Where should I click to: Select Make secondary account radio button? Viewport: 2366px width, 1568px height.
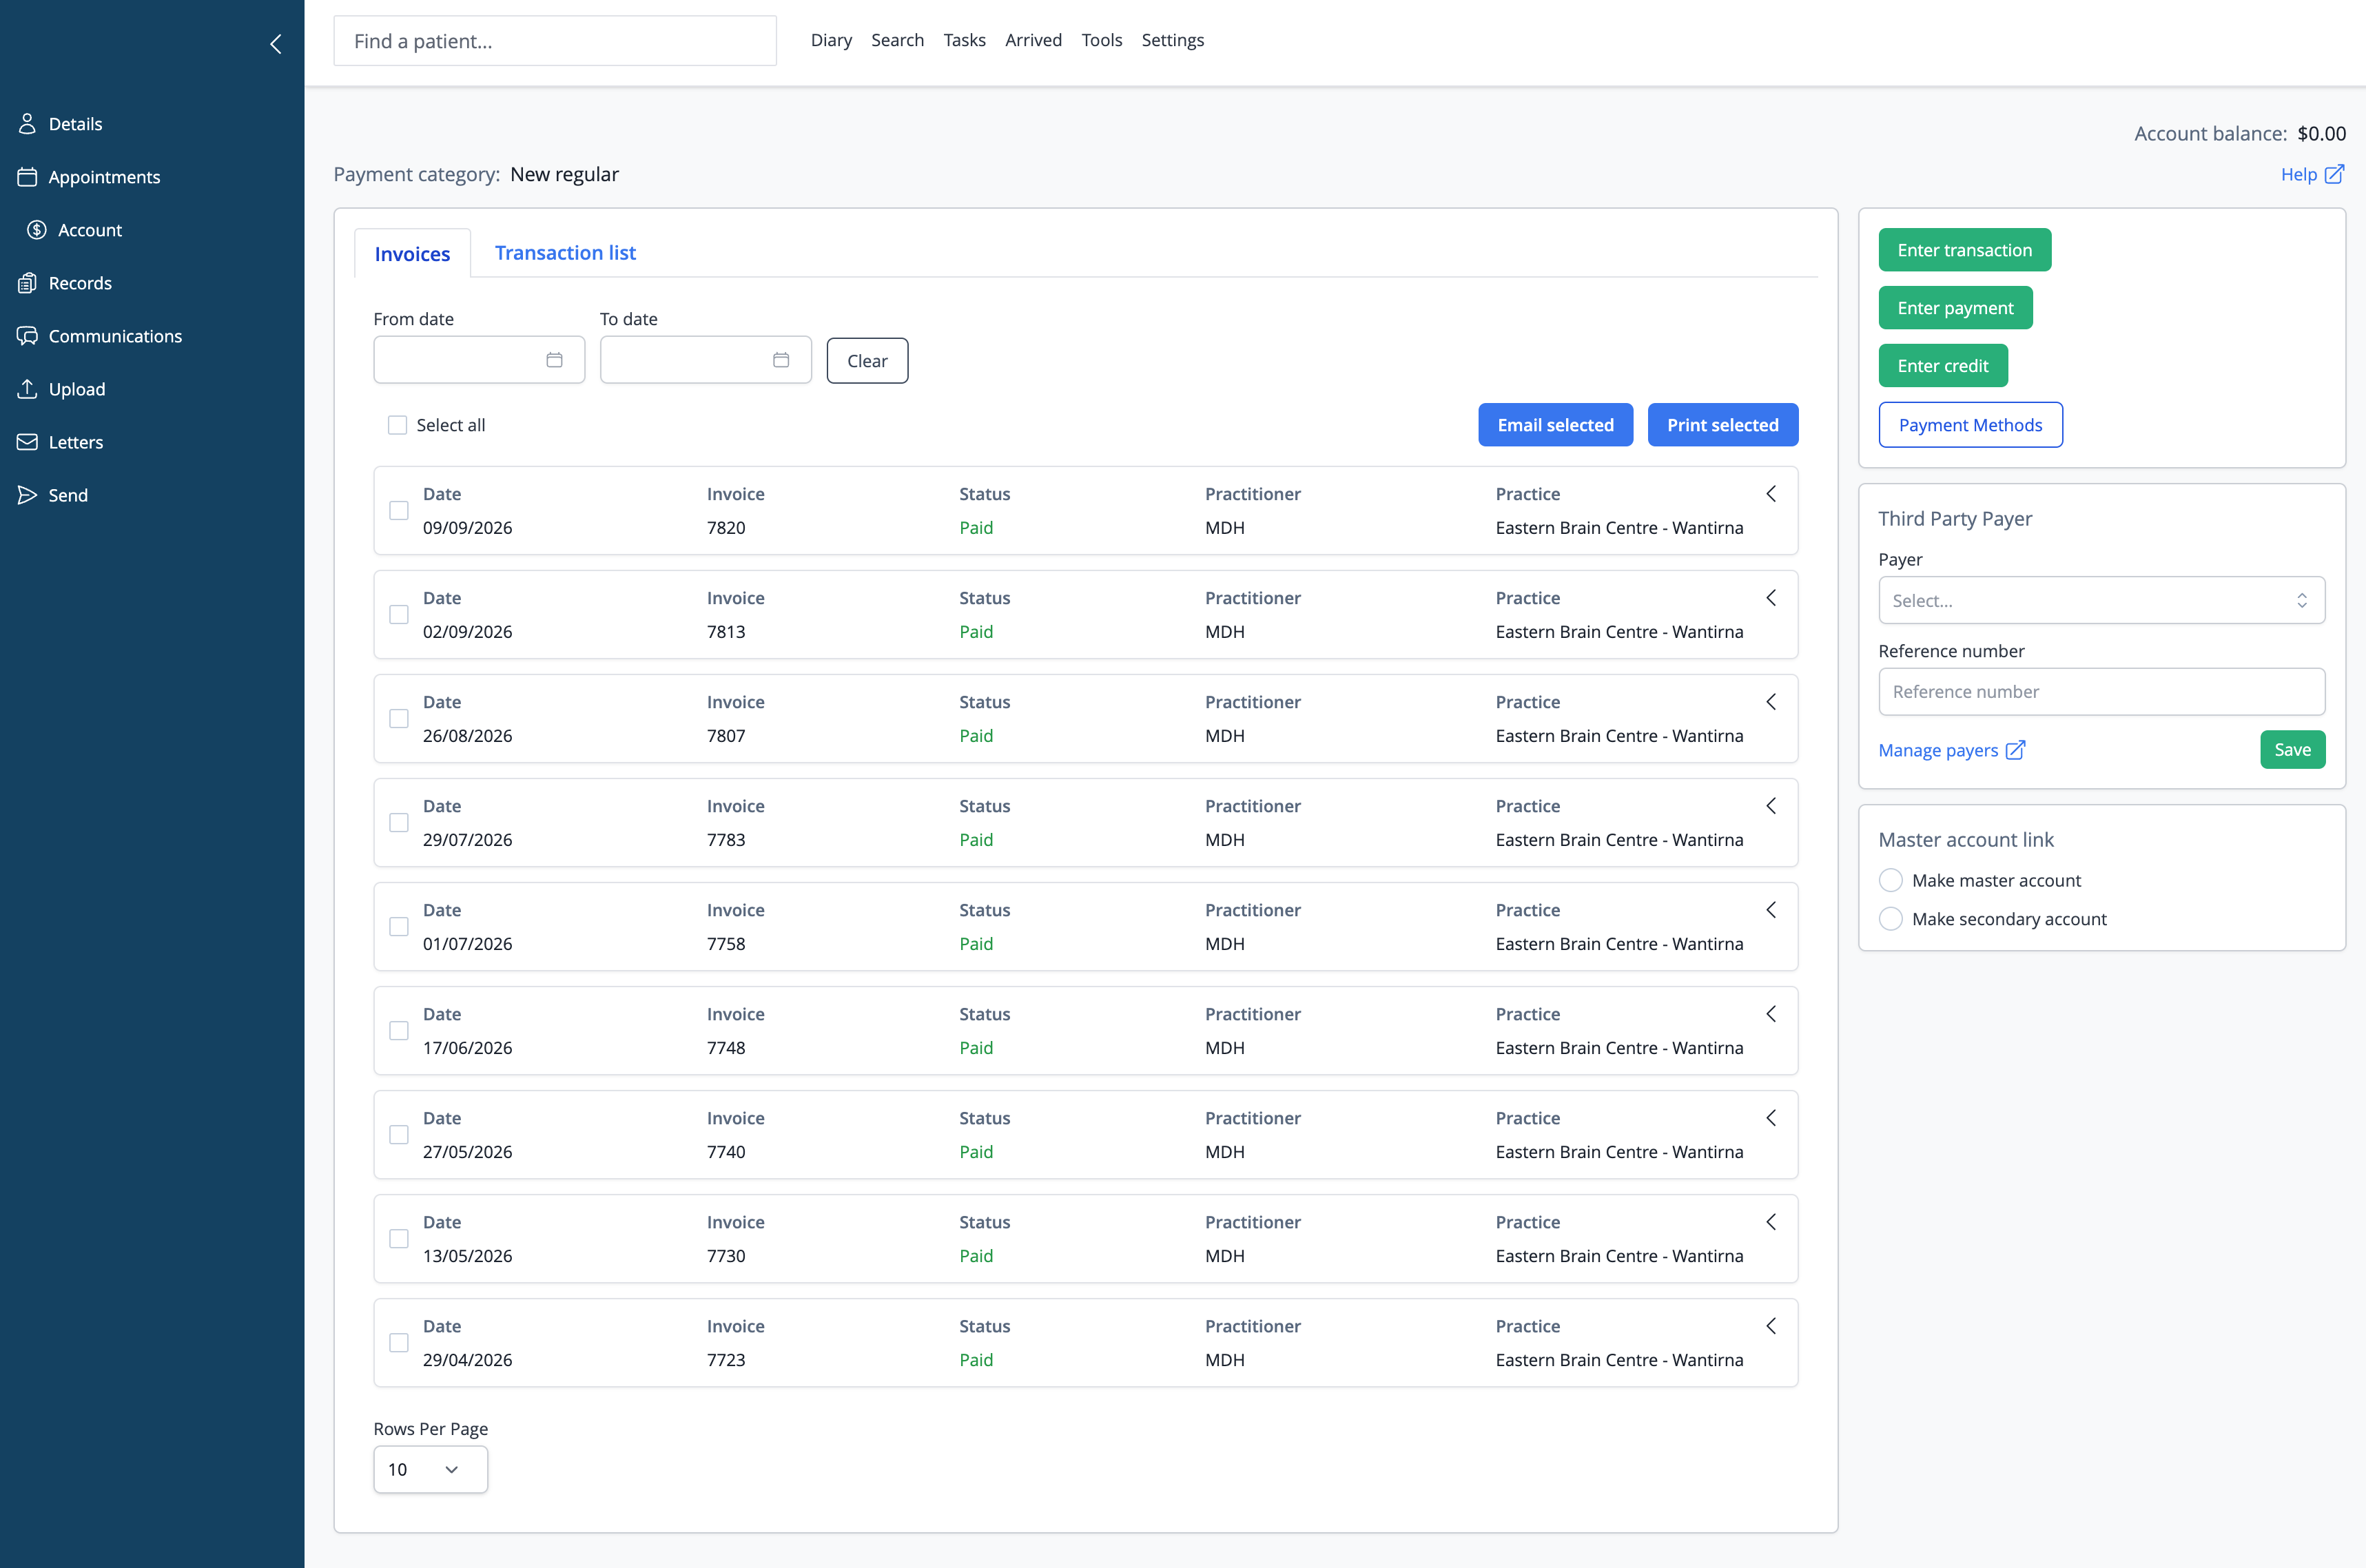[1890, 919]
